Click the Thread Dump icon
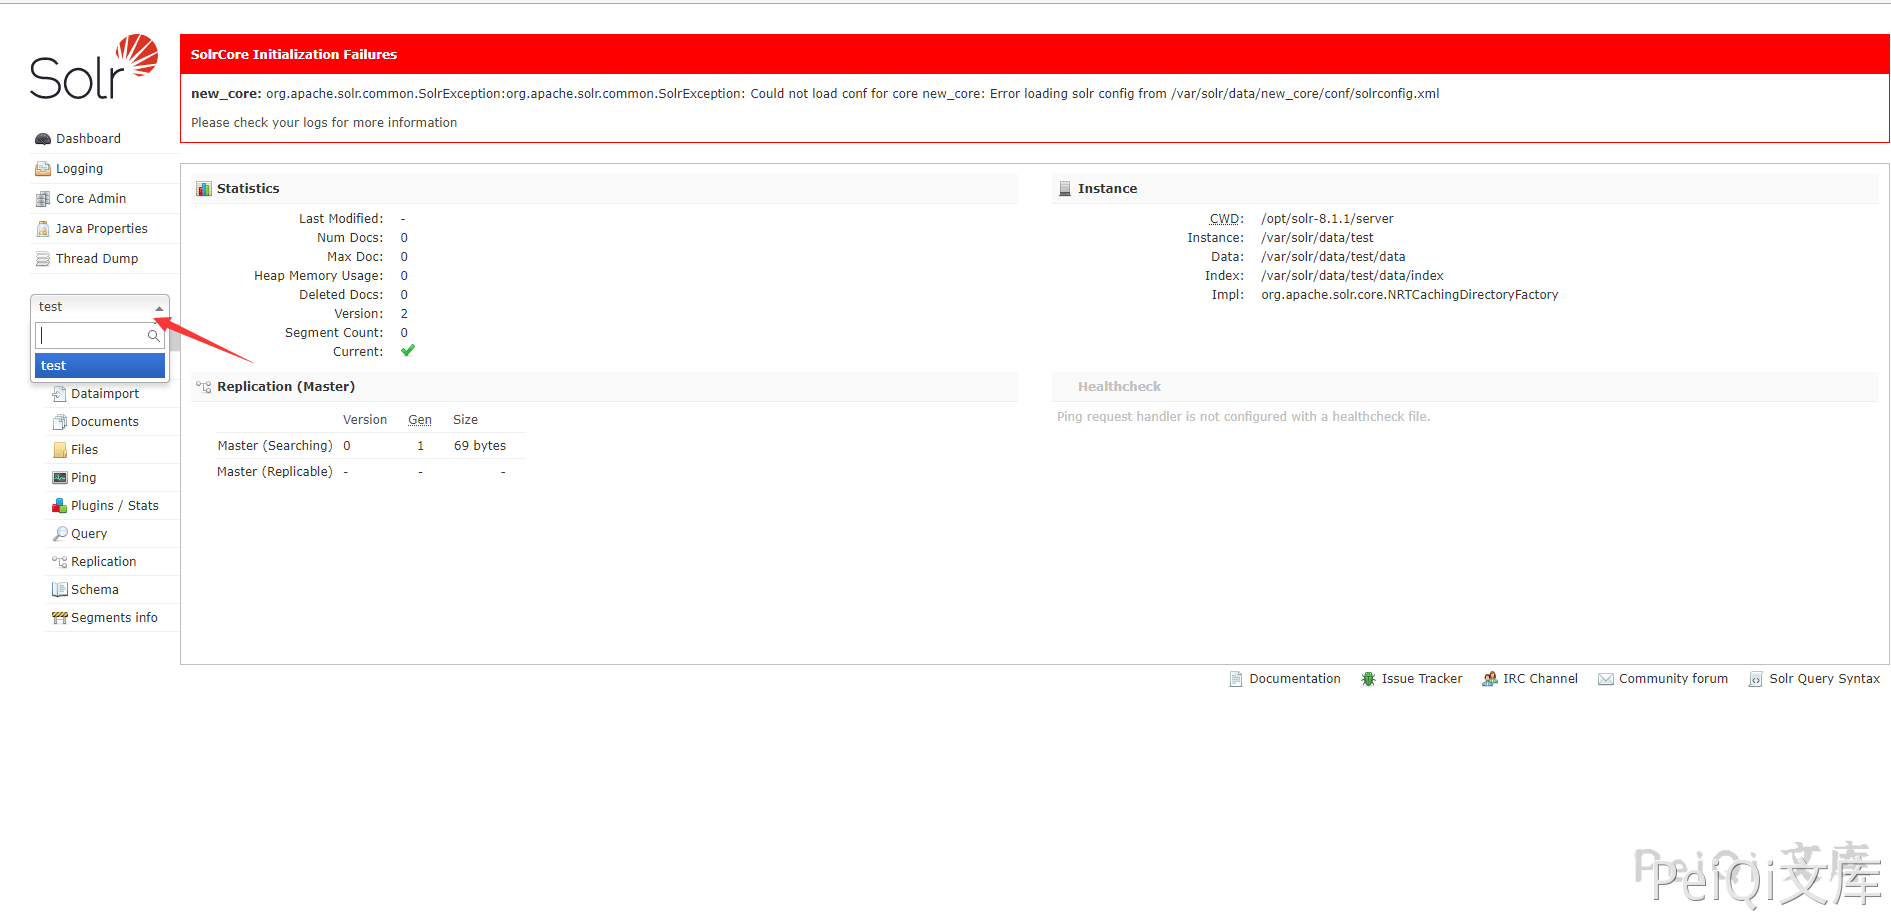 (43, 259)
